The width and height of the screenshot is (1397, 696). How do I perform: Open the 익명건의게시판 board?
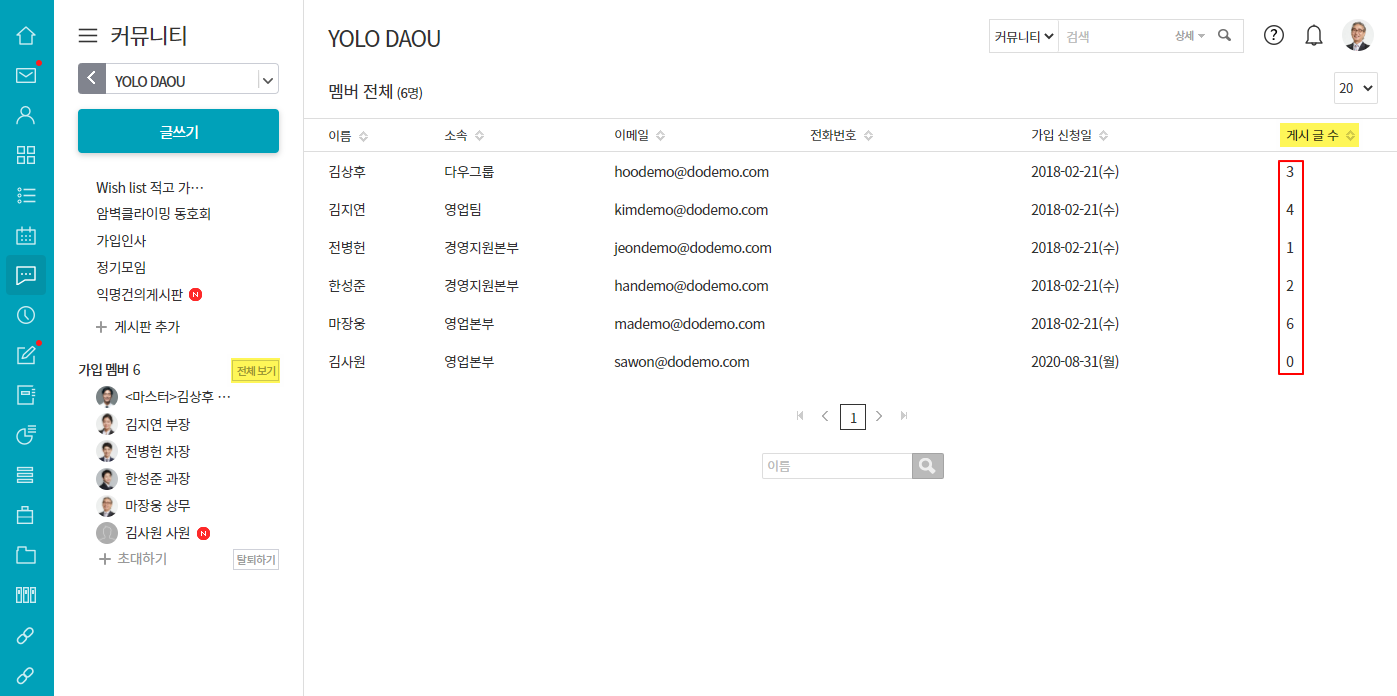139,295
